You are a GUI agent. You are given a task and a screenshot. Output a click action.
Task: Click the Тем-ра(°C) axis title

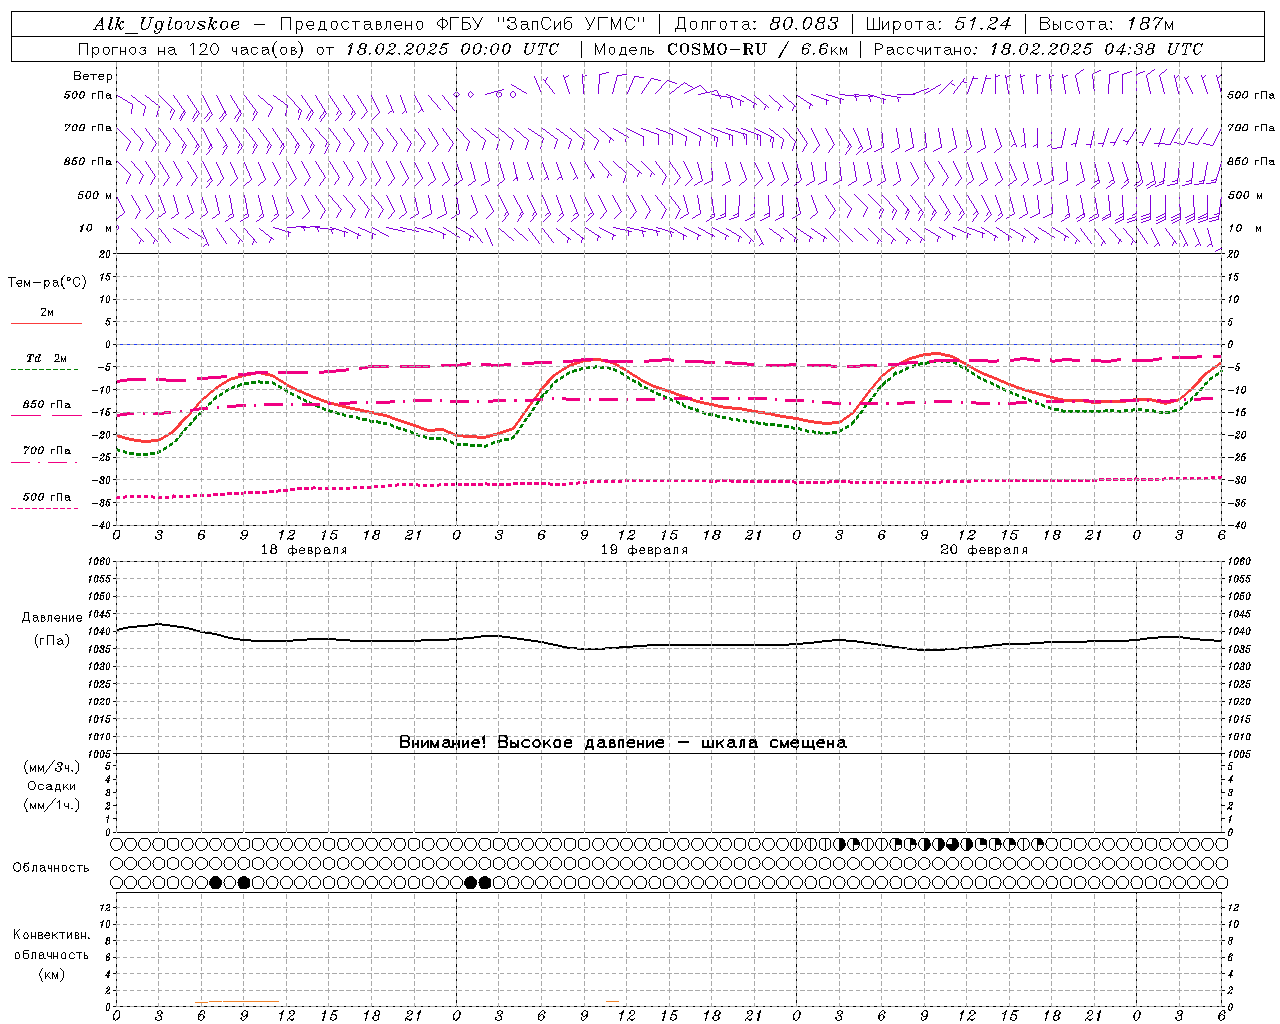(x=47, y=282)
